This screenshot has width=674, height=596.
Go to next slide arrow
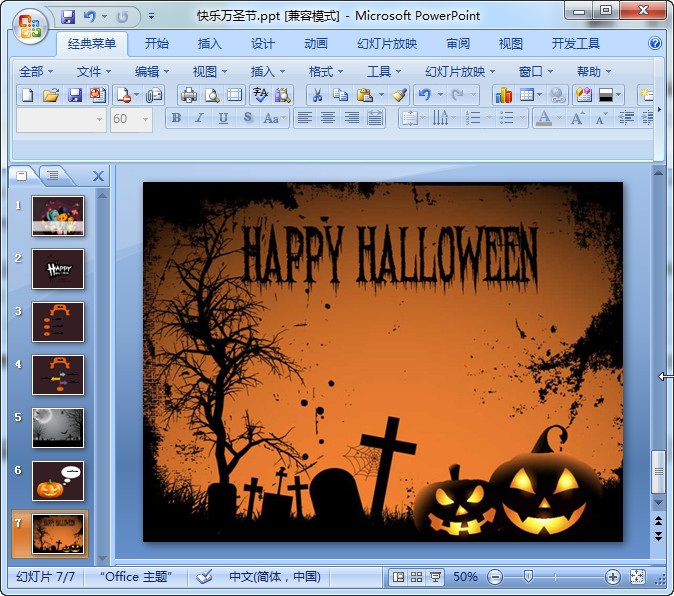coord(658,536)
